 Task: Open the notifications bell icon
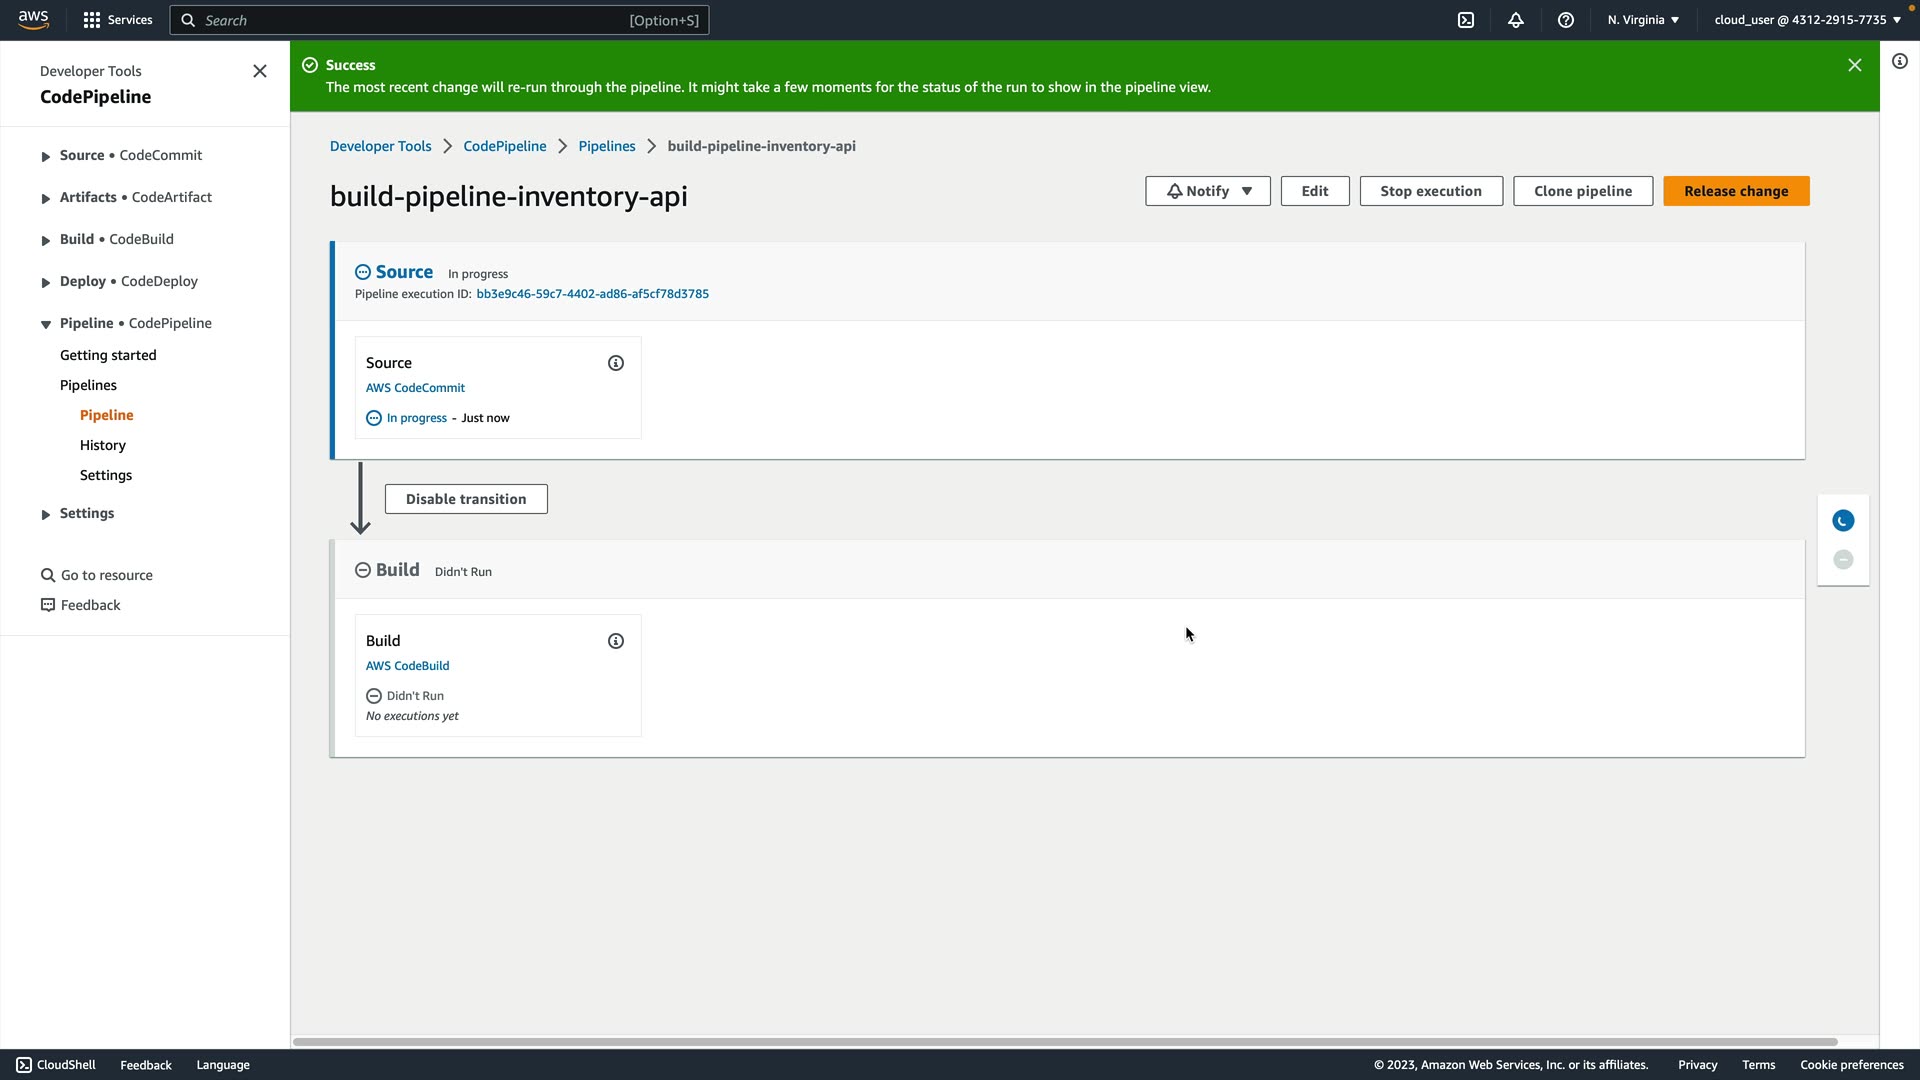point(1516,20)
